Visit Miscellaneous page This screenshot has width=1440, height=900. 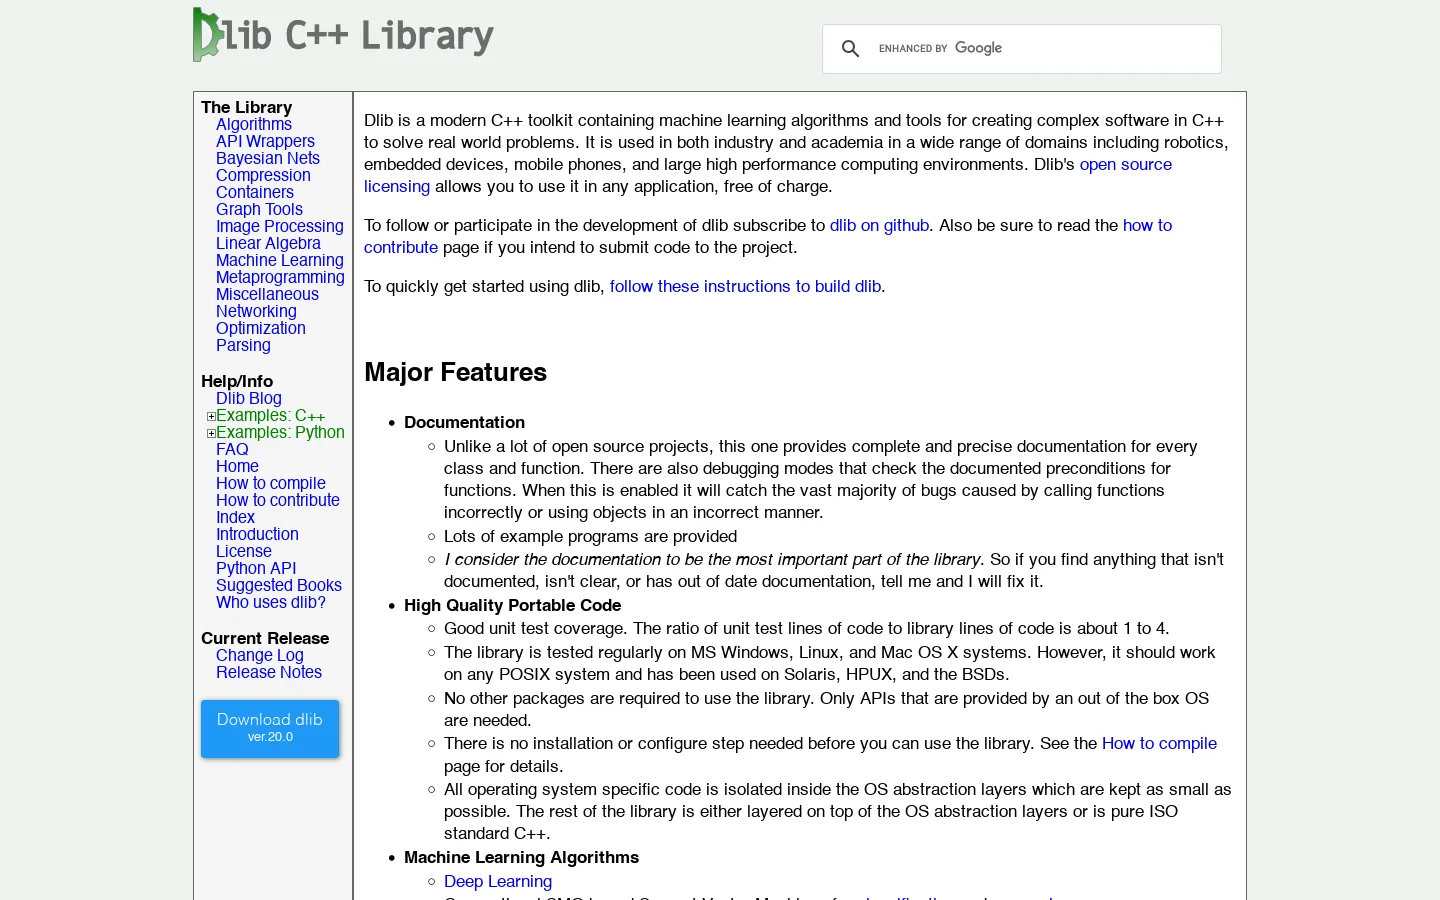[x=267, y=294]
